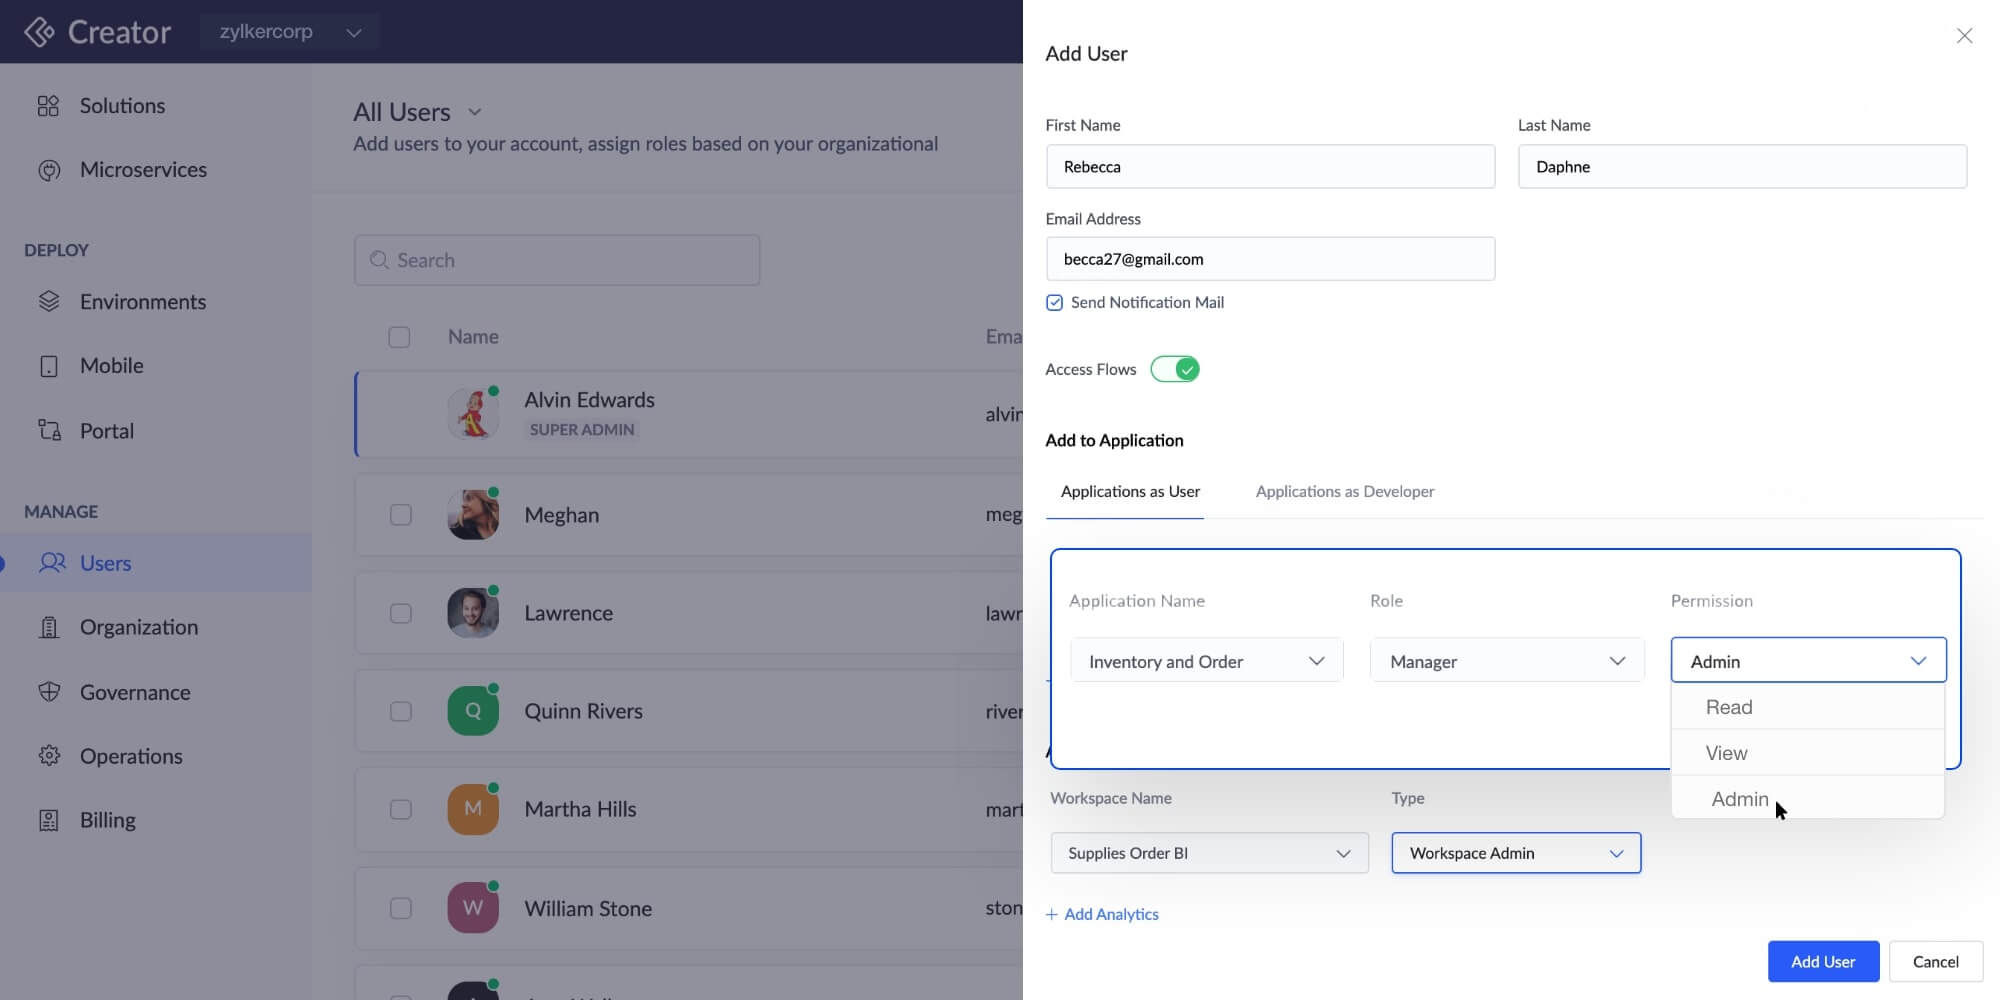Click the Email Address input field
This screenshot has width=2000, height=1000.
pos(1270,259)
